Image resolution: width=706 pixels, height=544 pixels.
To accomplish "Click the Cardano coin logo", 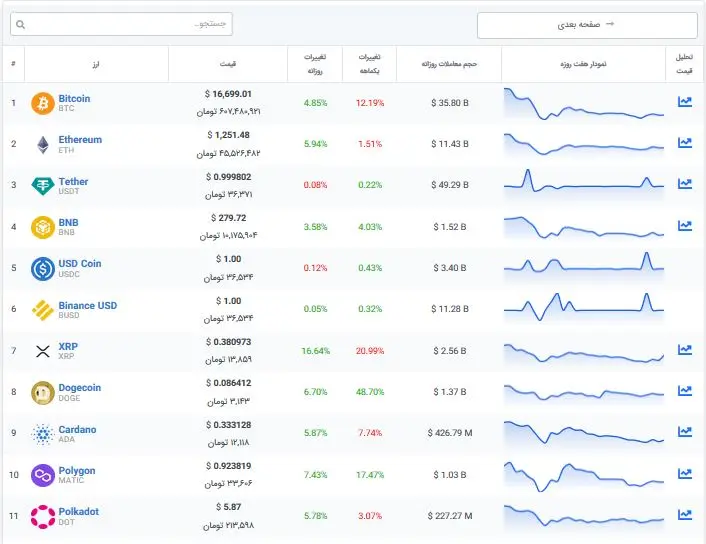I will pos(43,434).
